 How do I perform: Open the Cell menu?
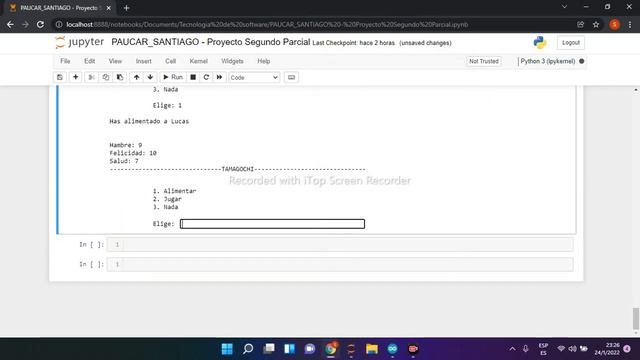[x=170, y=61]
